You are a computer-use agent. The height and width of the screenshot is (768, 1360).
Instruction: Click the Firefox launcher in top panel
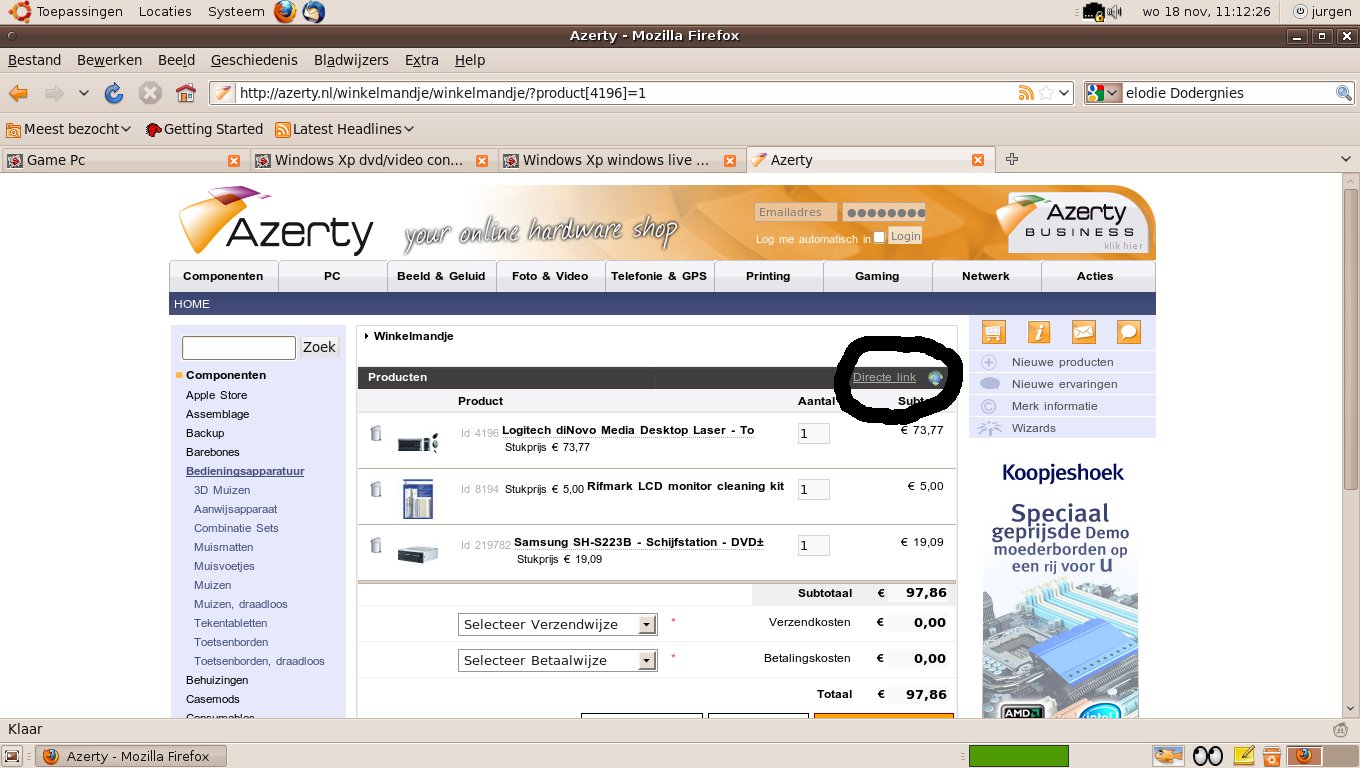pos(285,12)
